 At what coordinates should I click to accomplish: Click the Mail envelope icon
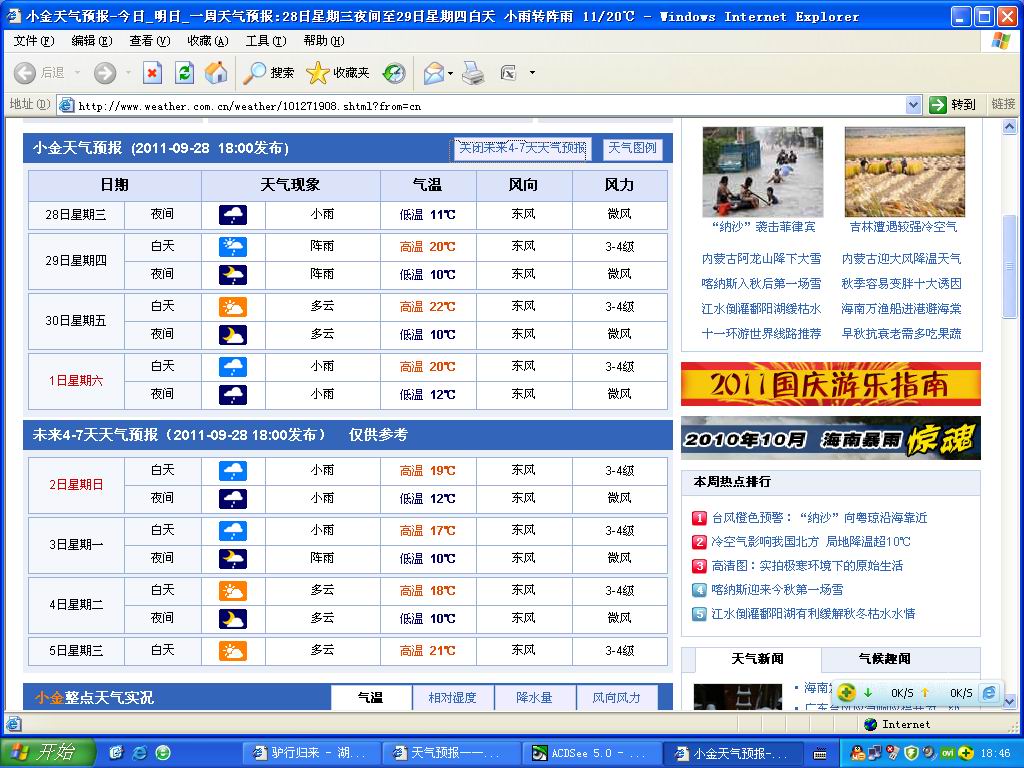(433, 73)
